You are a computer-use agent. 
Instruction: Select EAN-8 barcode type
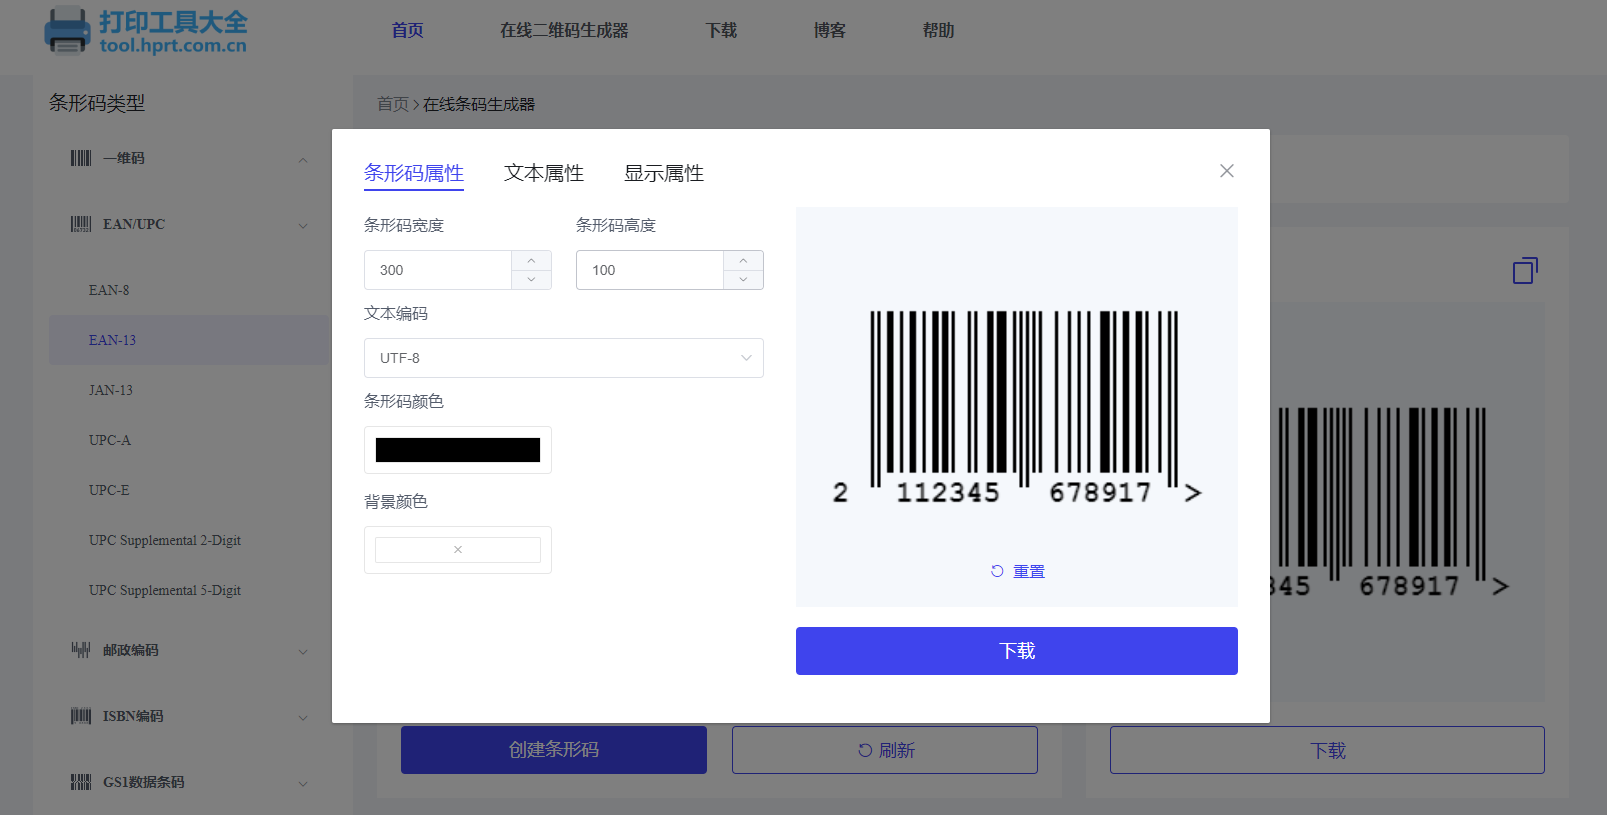[109, 290]
